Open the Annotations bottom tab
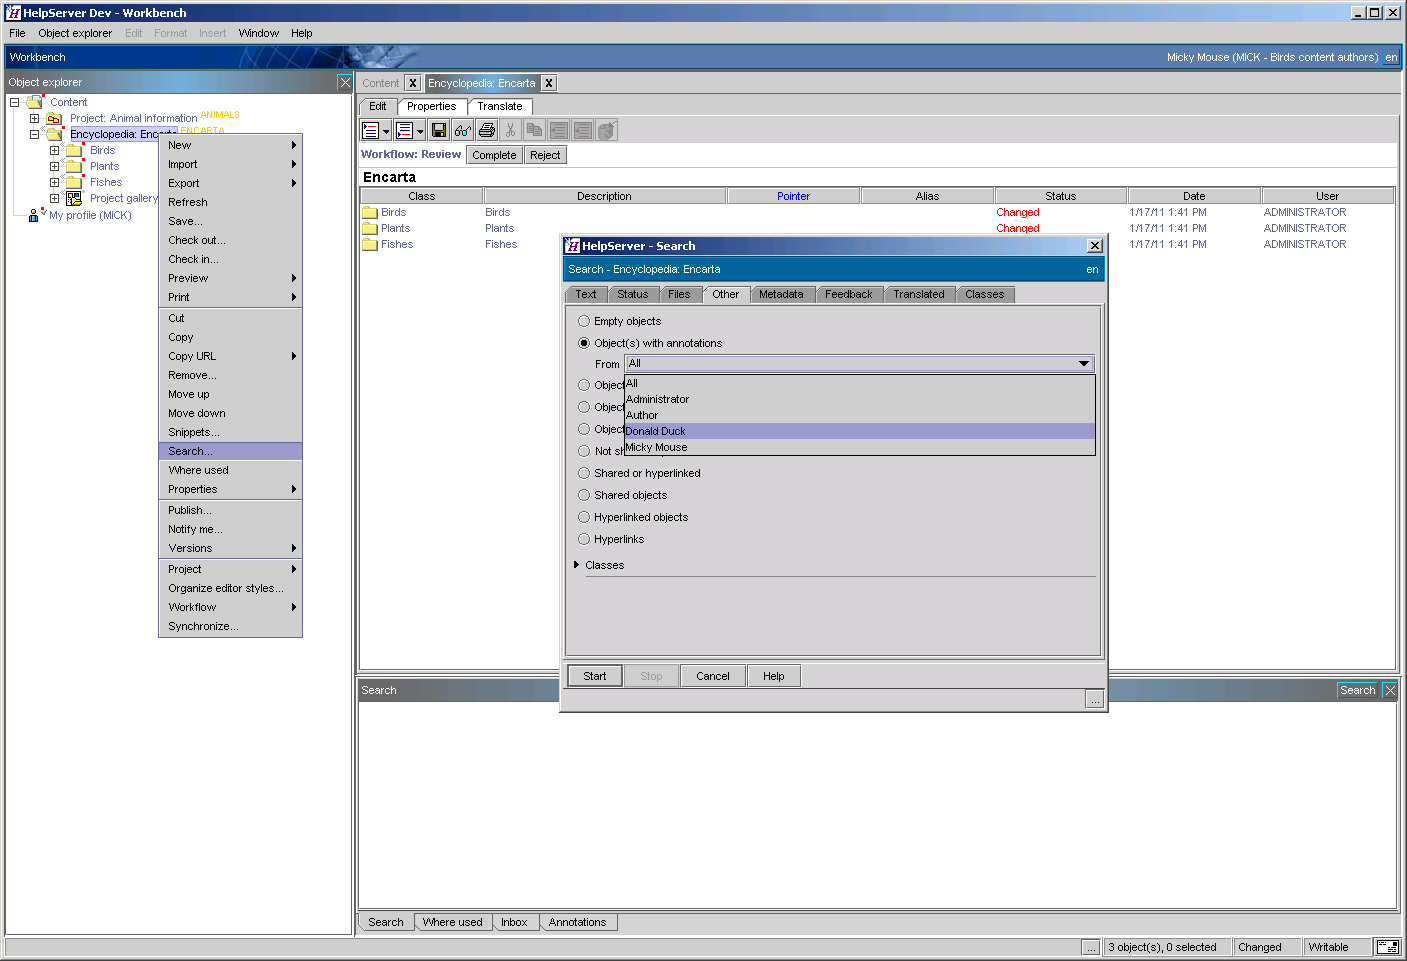Viewport: 1407px width, 961px height. coord(577,922)
